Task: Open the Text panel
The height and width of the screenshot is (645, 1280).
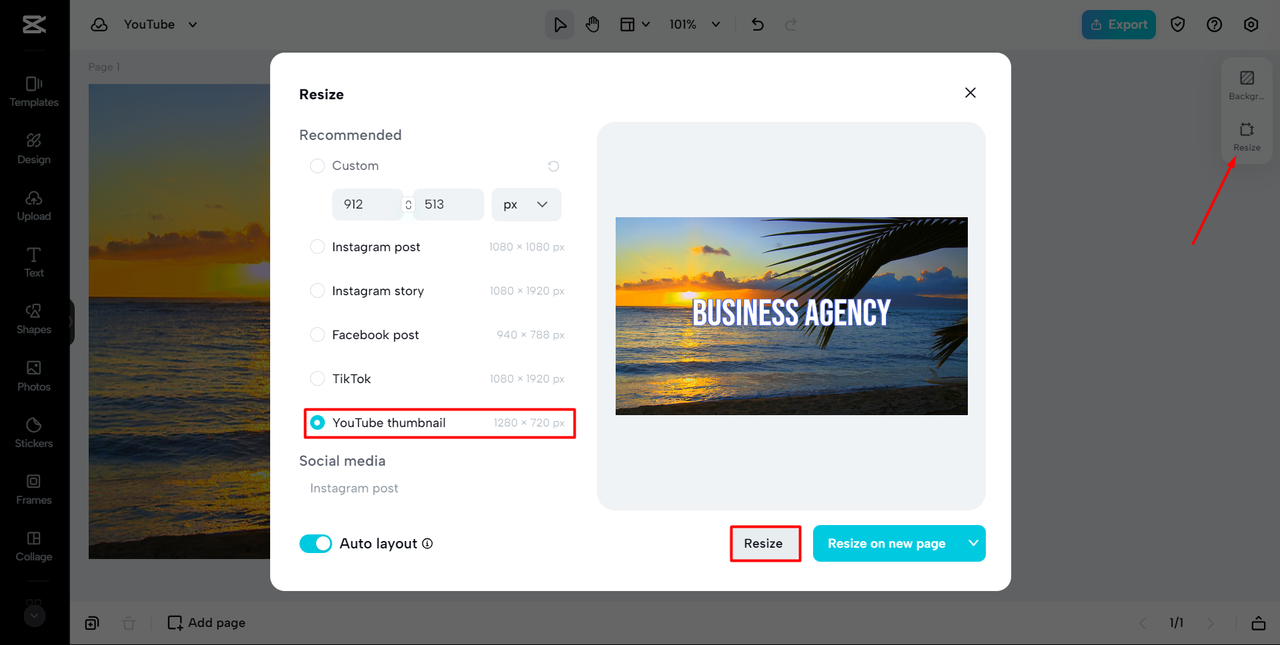Action: (34, 262)
